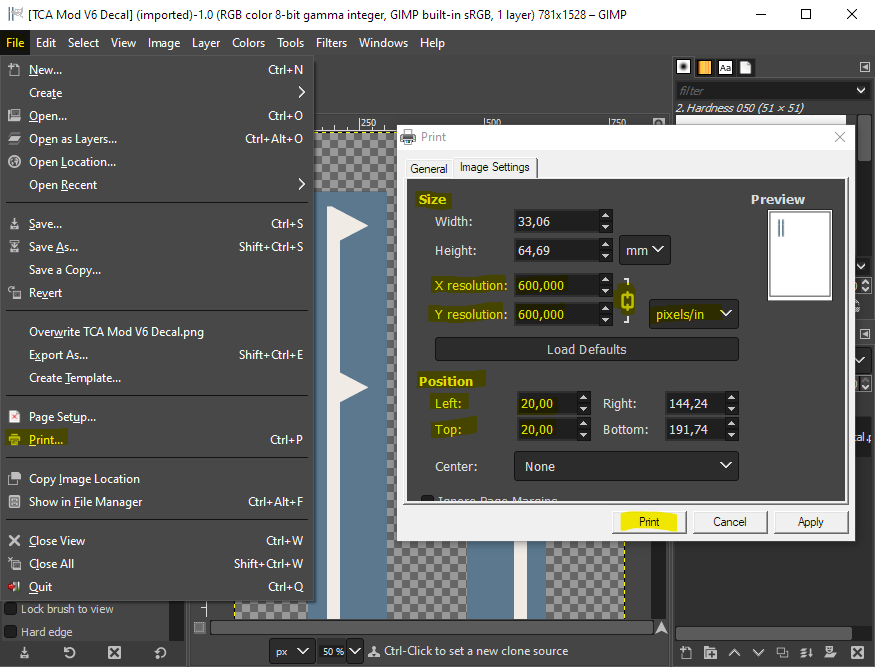Image resolution: width=875 pixels, height=667 pixels.
Task: Open the size unit mm dropdown
Action: [645, 250]
